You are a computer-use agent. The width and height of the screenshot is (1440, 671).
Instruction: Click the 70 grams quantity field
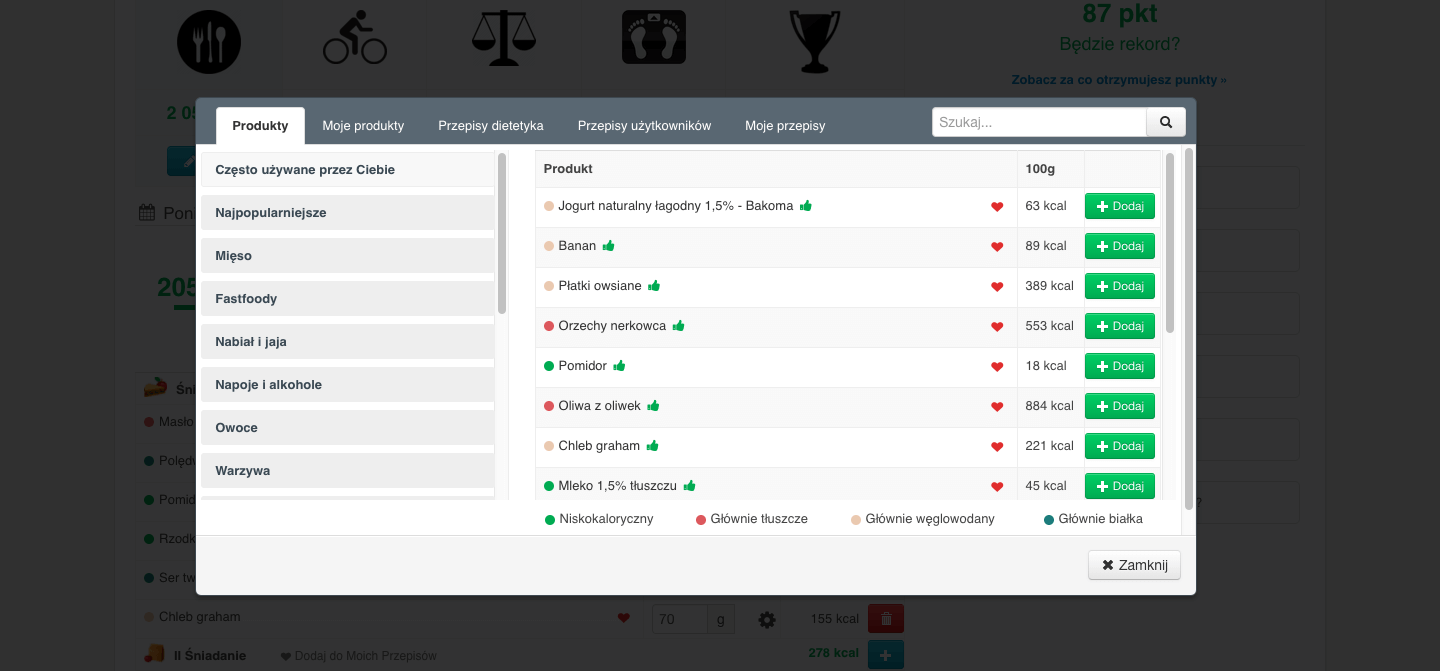(680, 619)
